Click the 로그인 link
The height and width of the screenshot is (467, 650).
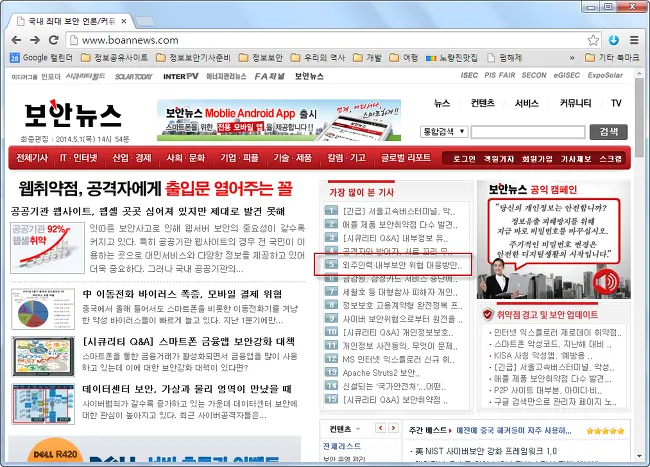464,159
